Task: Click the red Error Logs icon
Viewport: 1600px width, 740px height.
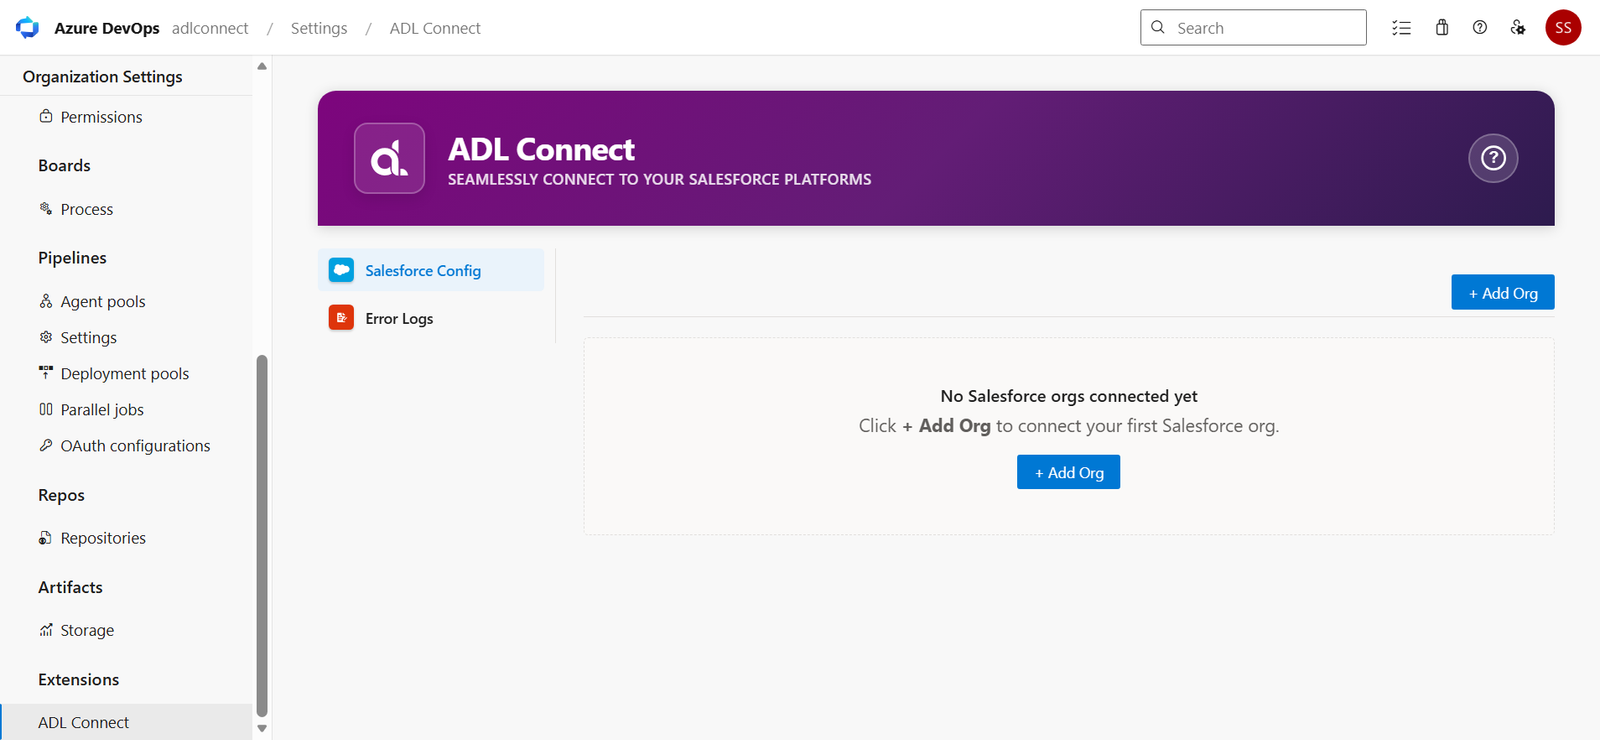Action: tap(341, 318)
